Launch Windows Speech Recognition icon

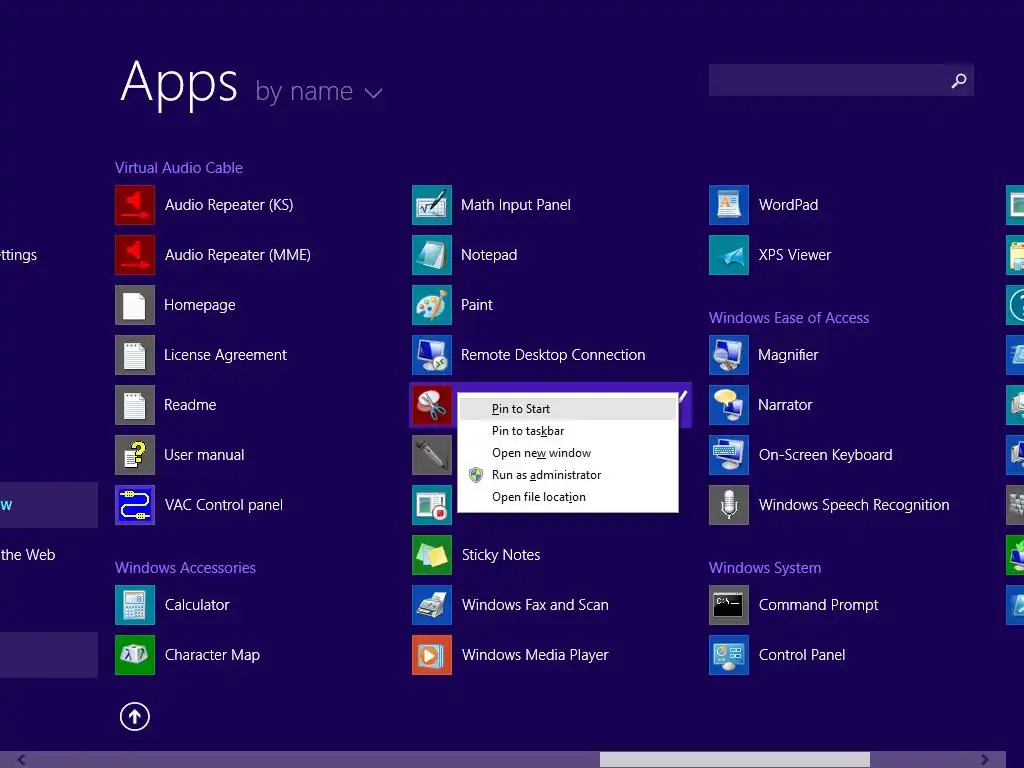[x=729, y=505]
